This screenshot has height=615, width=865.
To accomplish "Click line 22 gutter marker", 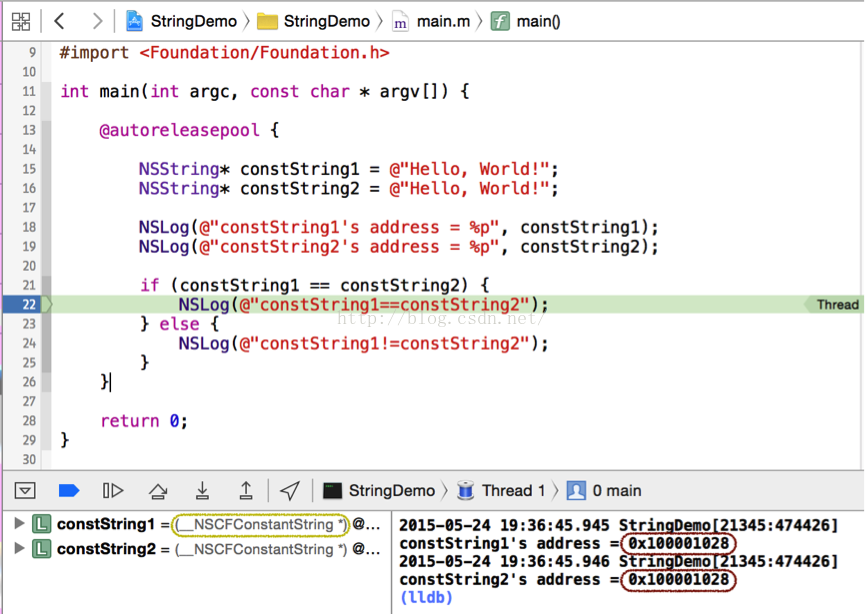I will [28, 304].
